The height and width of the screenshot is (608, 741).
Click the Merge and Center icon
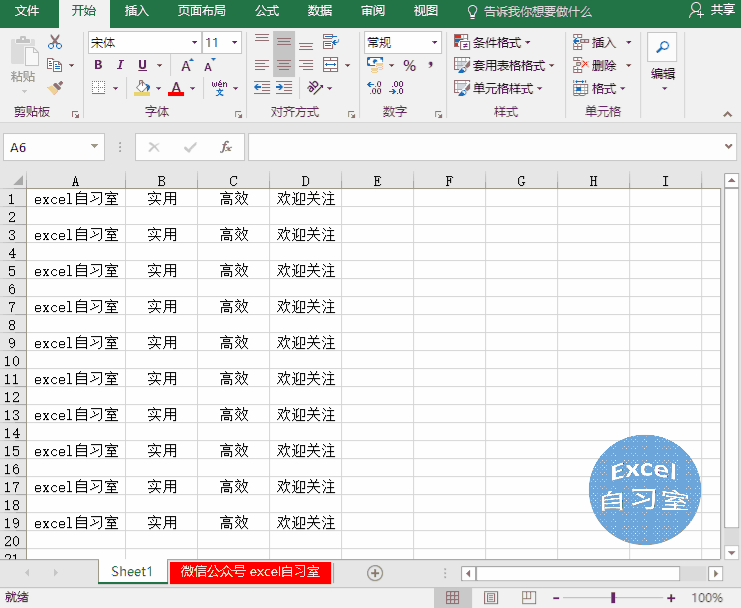pyautogui.click(x=330, y=65)
